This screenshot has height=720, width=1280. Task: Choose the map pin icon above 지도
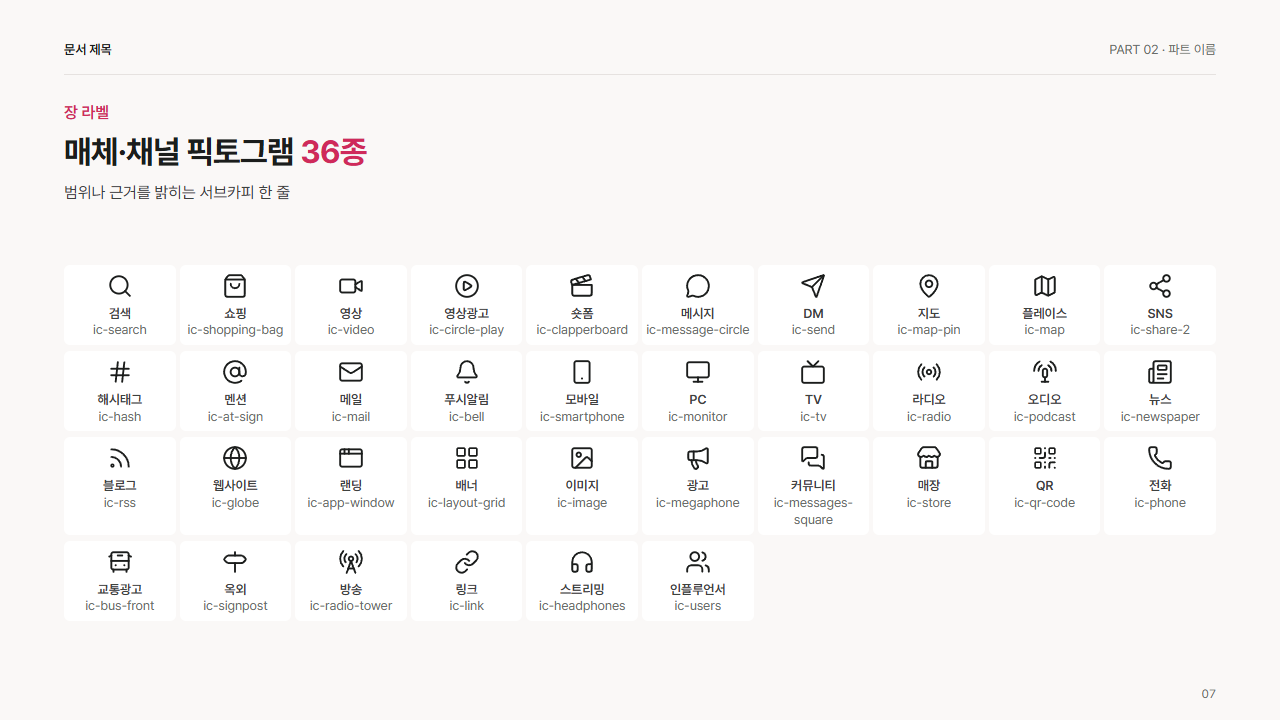[929, 286]
